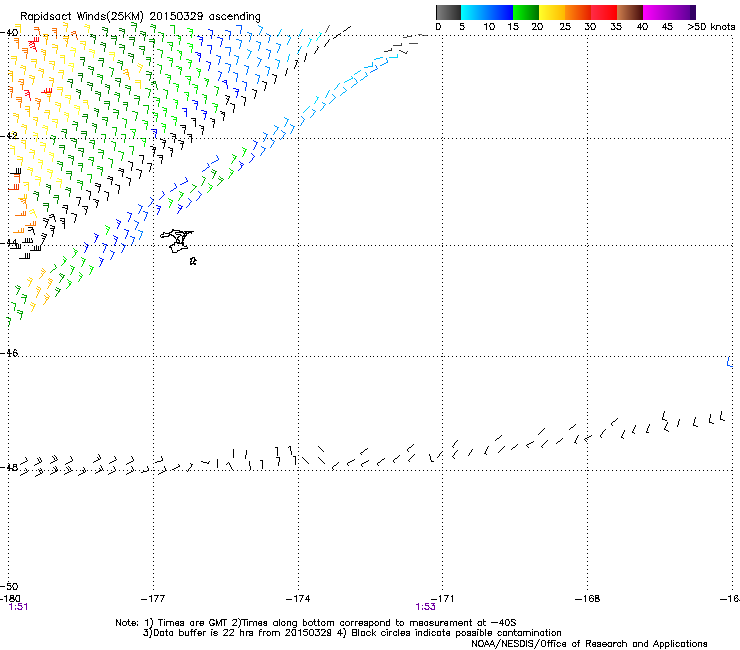Click the 'NOAA/NESDIS/Office of Research and Applications' credit

(x=589, y=644)
